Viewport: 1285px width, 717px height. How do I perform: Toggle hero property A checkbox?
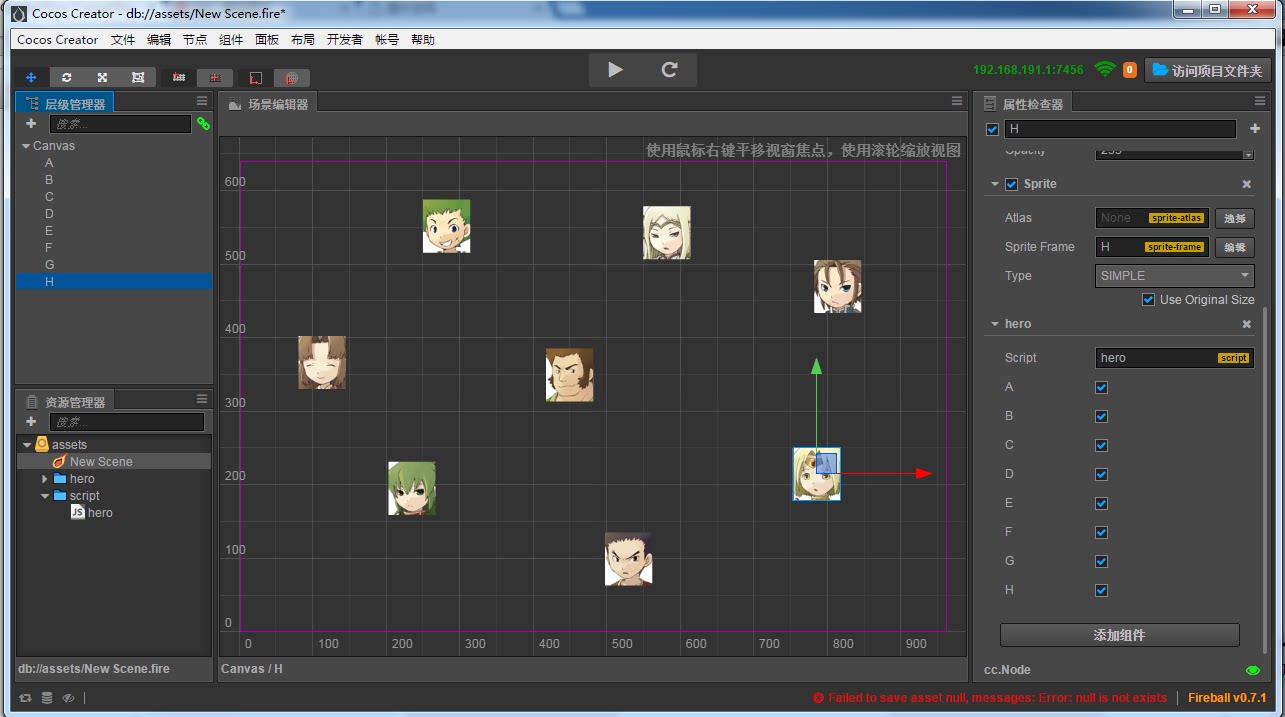[1101, 387]
